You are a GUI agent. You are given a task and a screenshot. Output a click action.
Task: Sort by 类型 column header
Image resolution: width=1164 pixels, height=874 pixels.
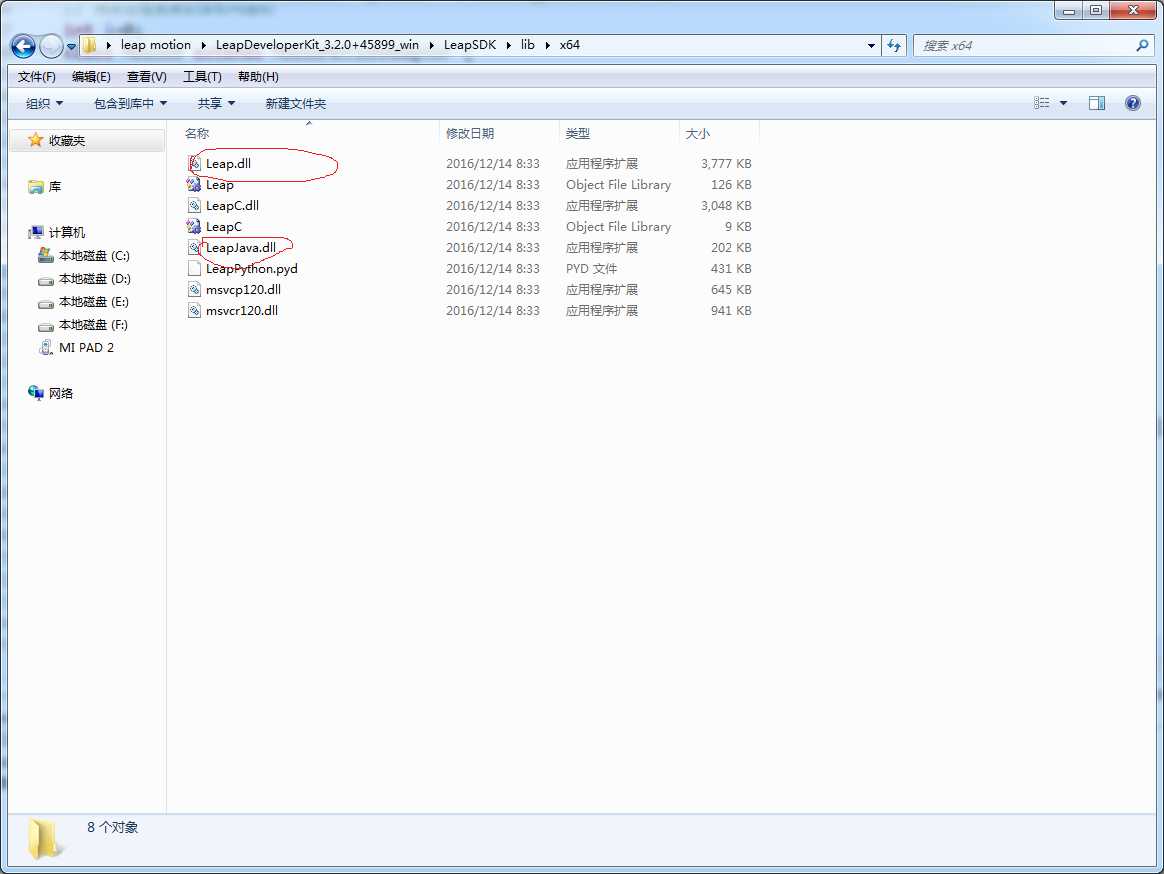[x=578, y=134]
